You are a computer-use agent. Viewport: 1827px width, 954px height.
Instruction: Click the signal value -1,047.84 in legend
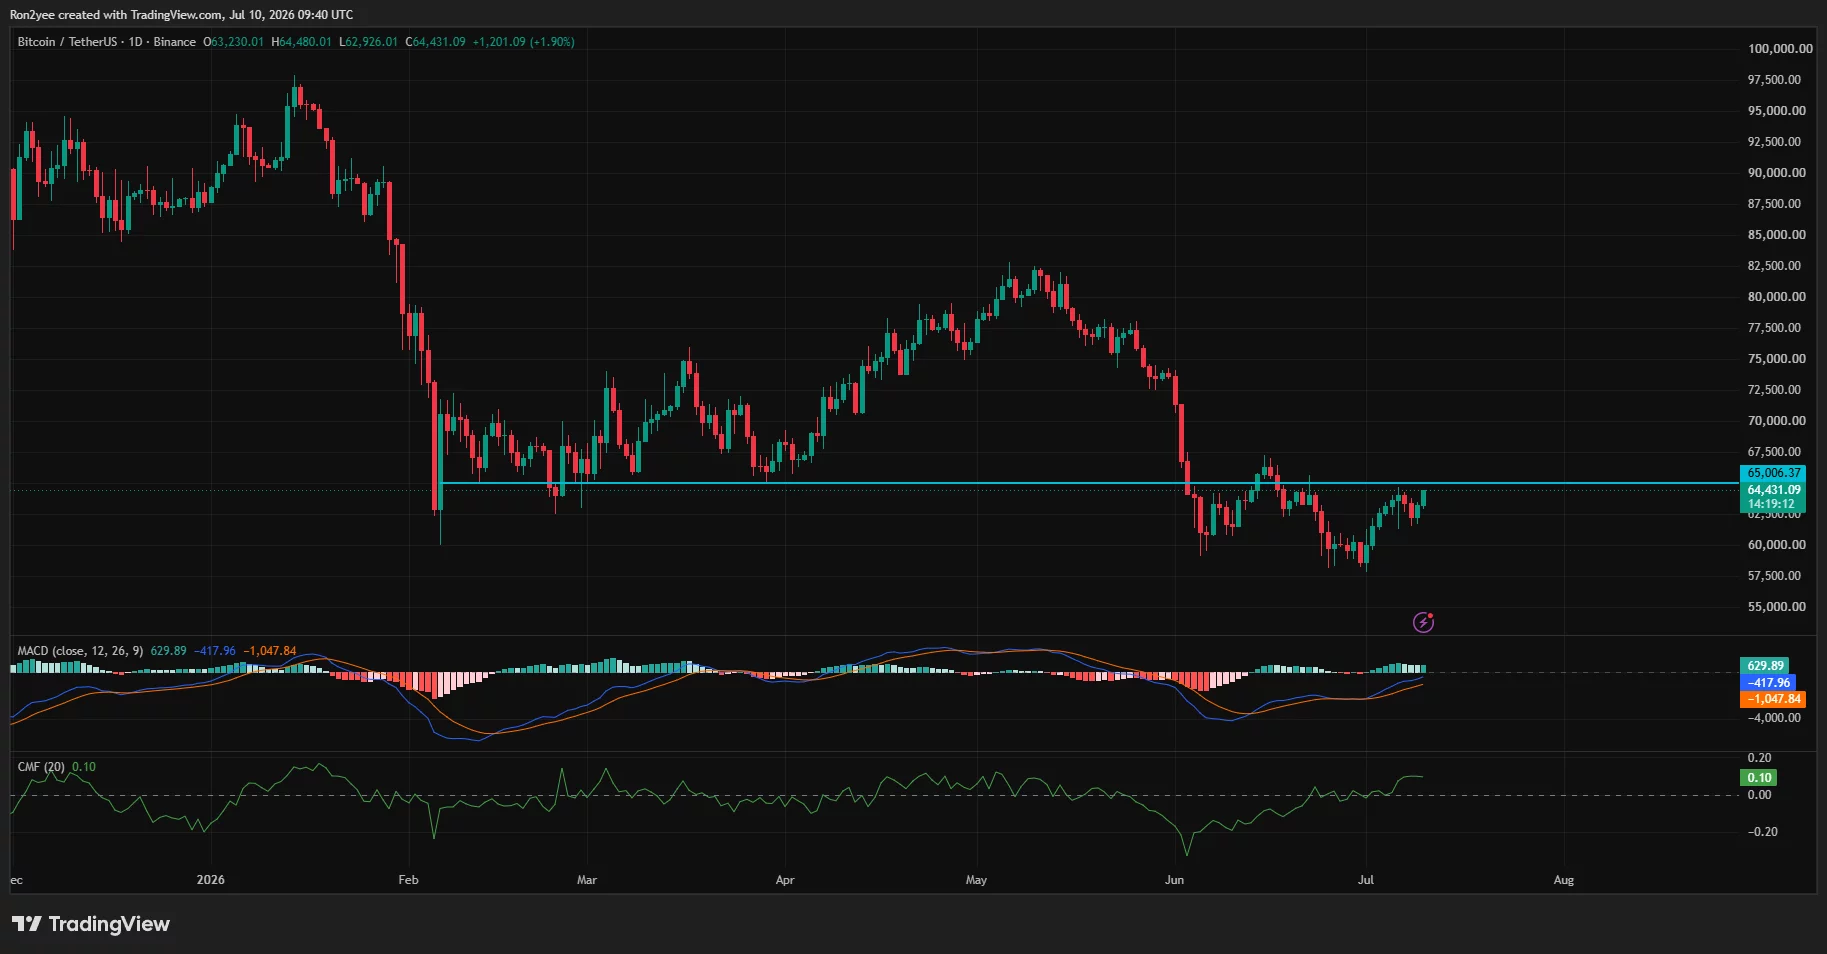point(270,651)
